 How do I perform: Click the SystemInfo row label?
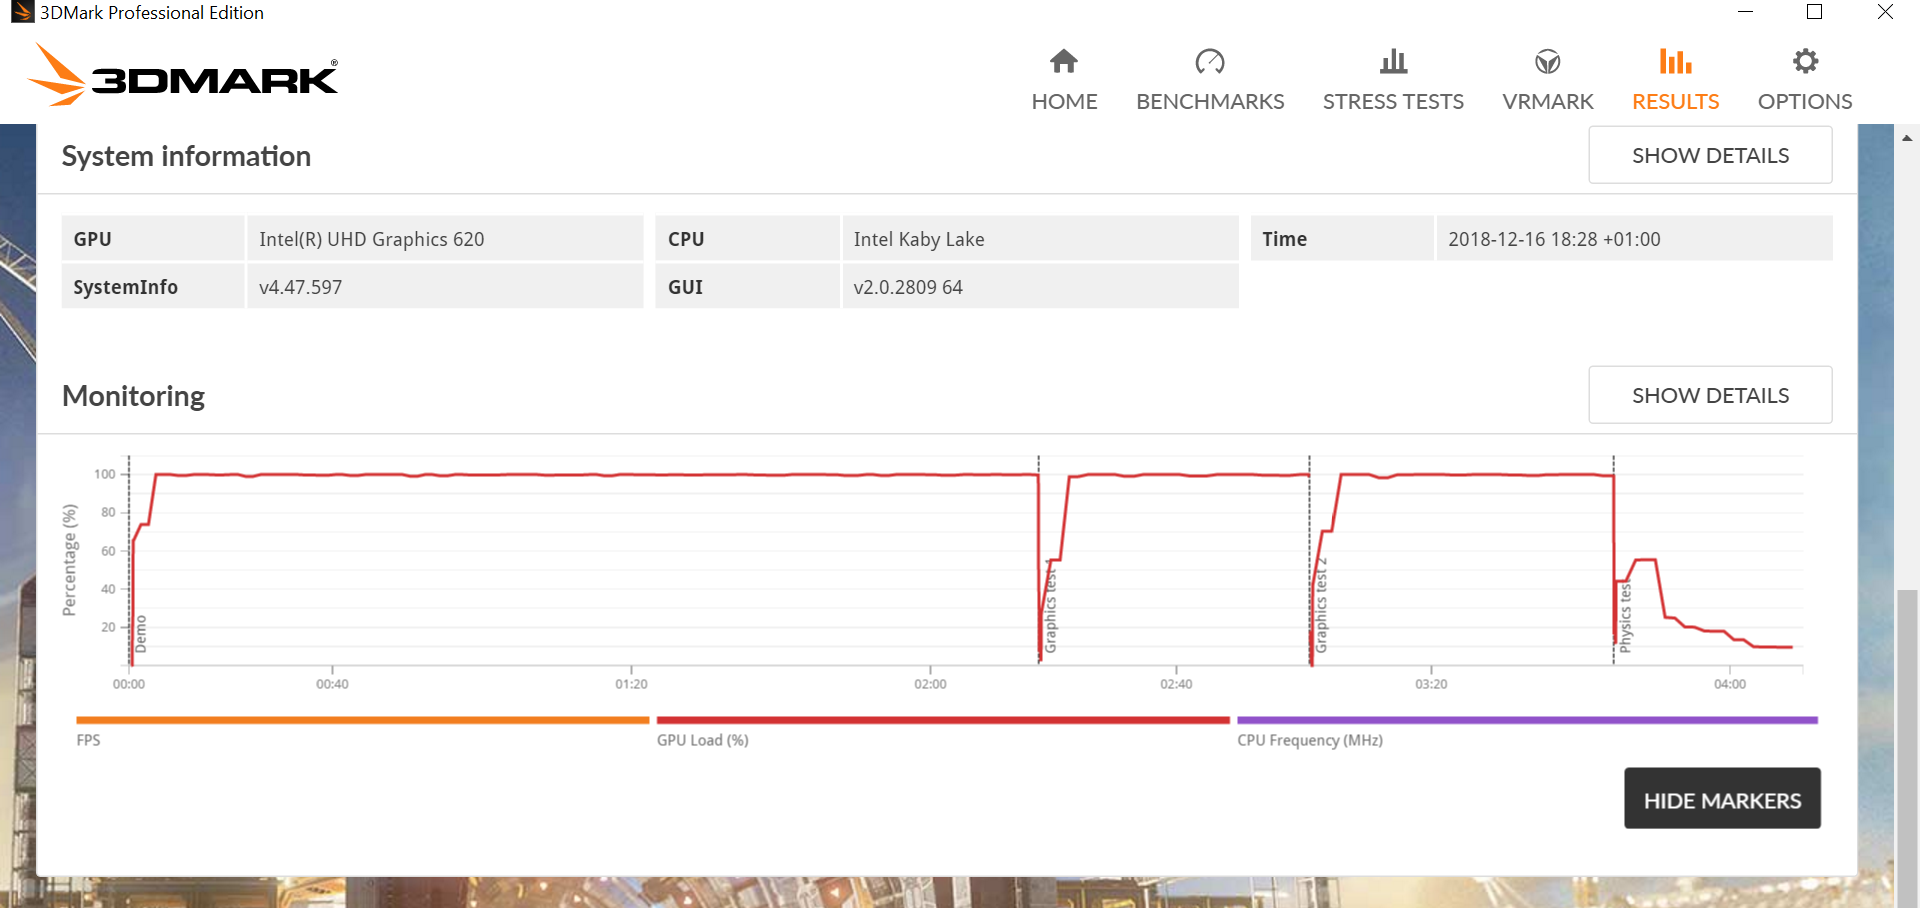point(125,287)
